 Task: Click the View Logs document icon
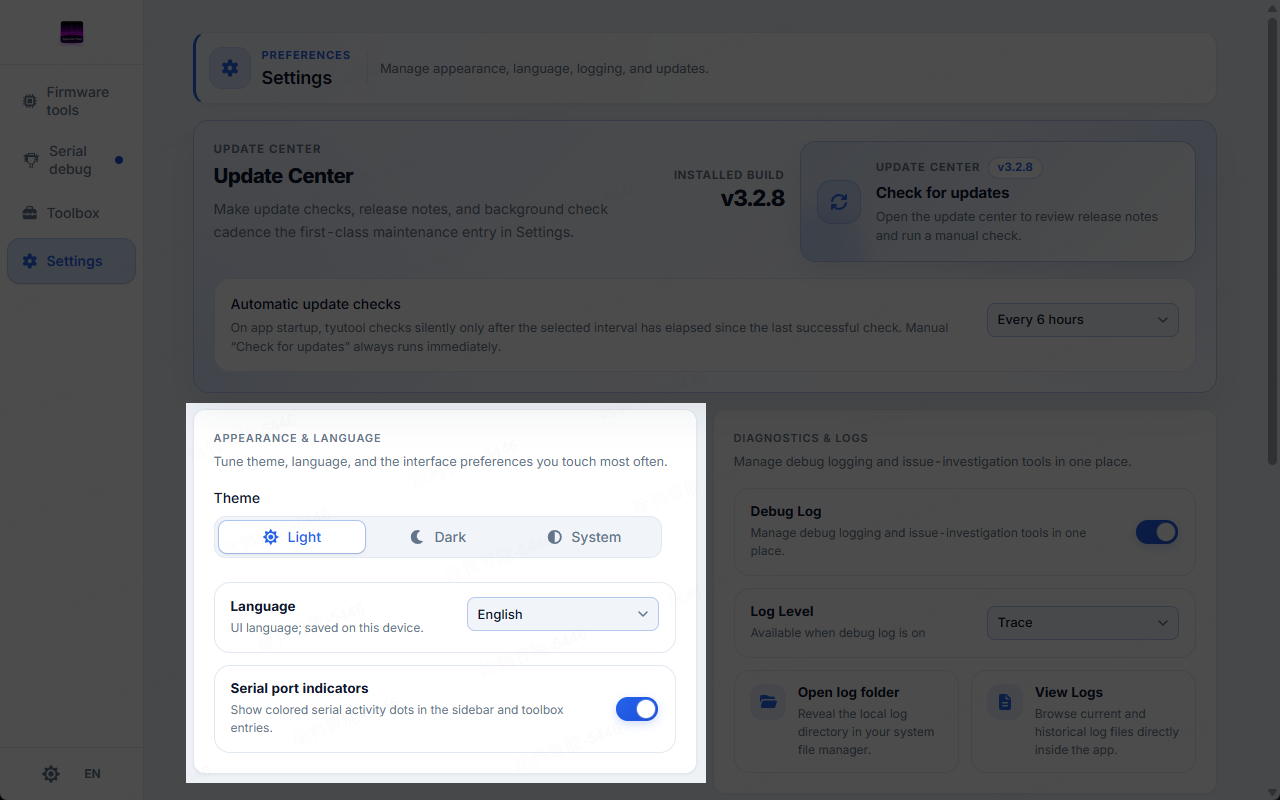(1005, 702)
